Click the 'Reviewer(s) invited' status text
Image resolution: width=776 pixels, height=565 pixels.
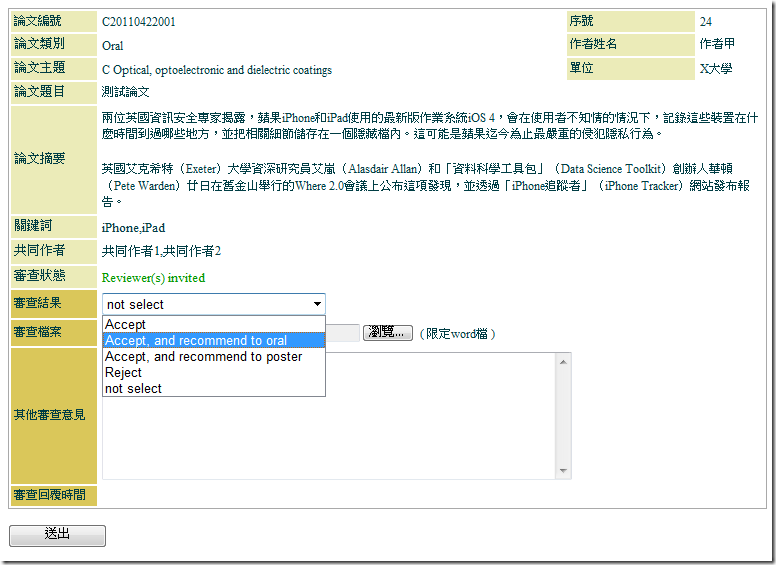153,277
